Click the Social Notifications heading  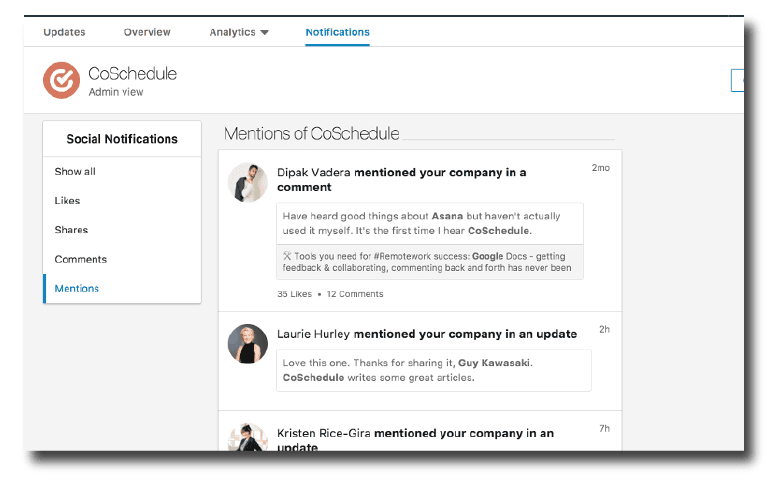pyautogui.click(x=122, y=139)
